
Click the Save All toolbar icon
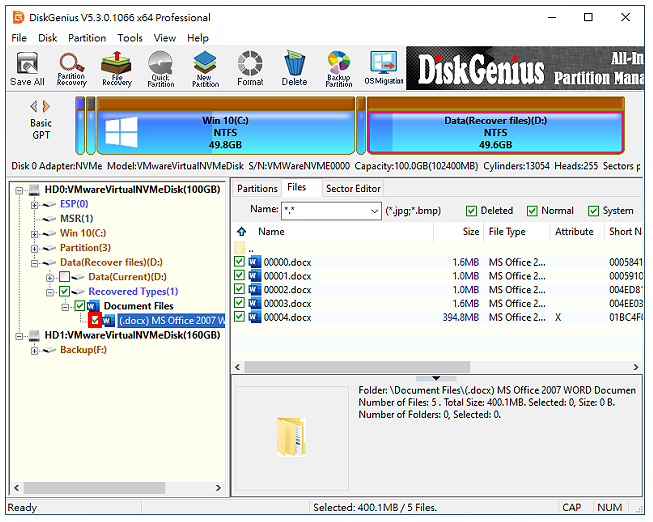(27, 69)
